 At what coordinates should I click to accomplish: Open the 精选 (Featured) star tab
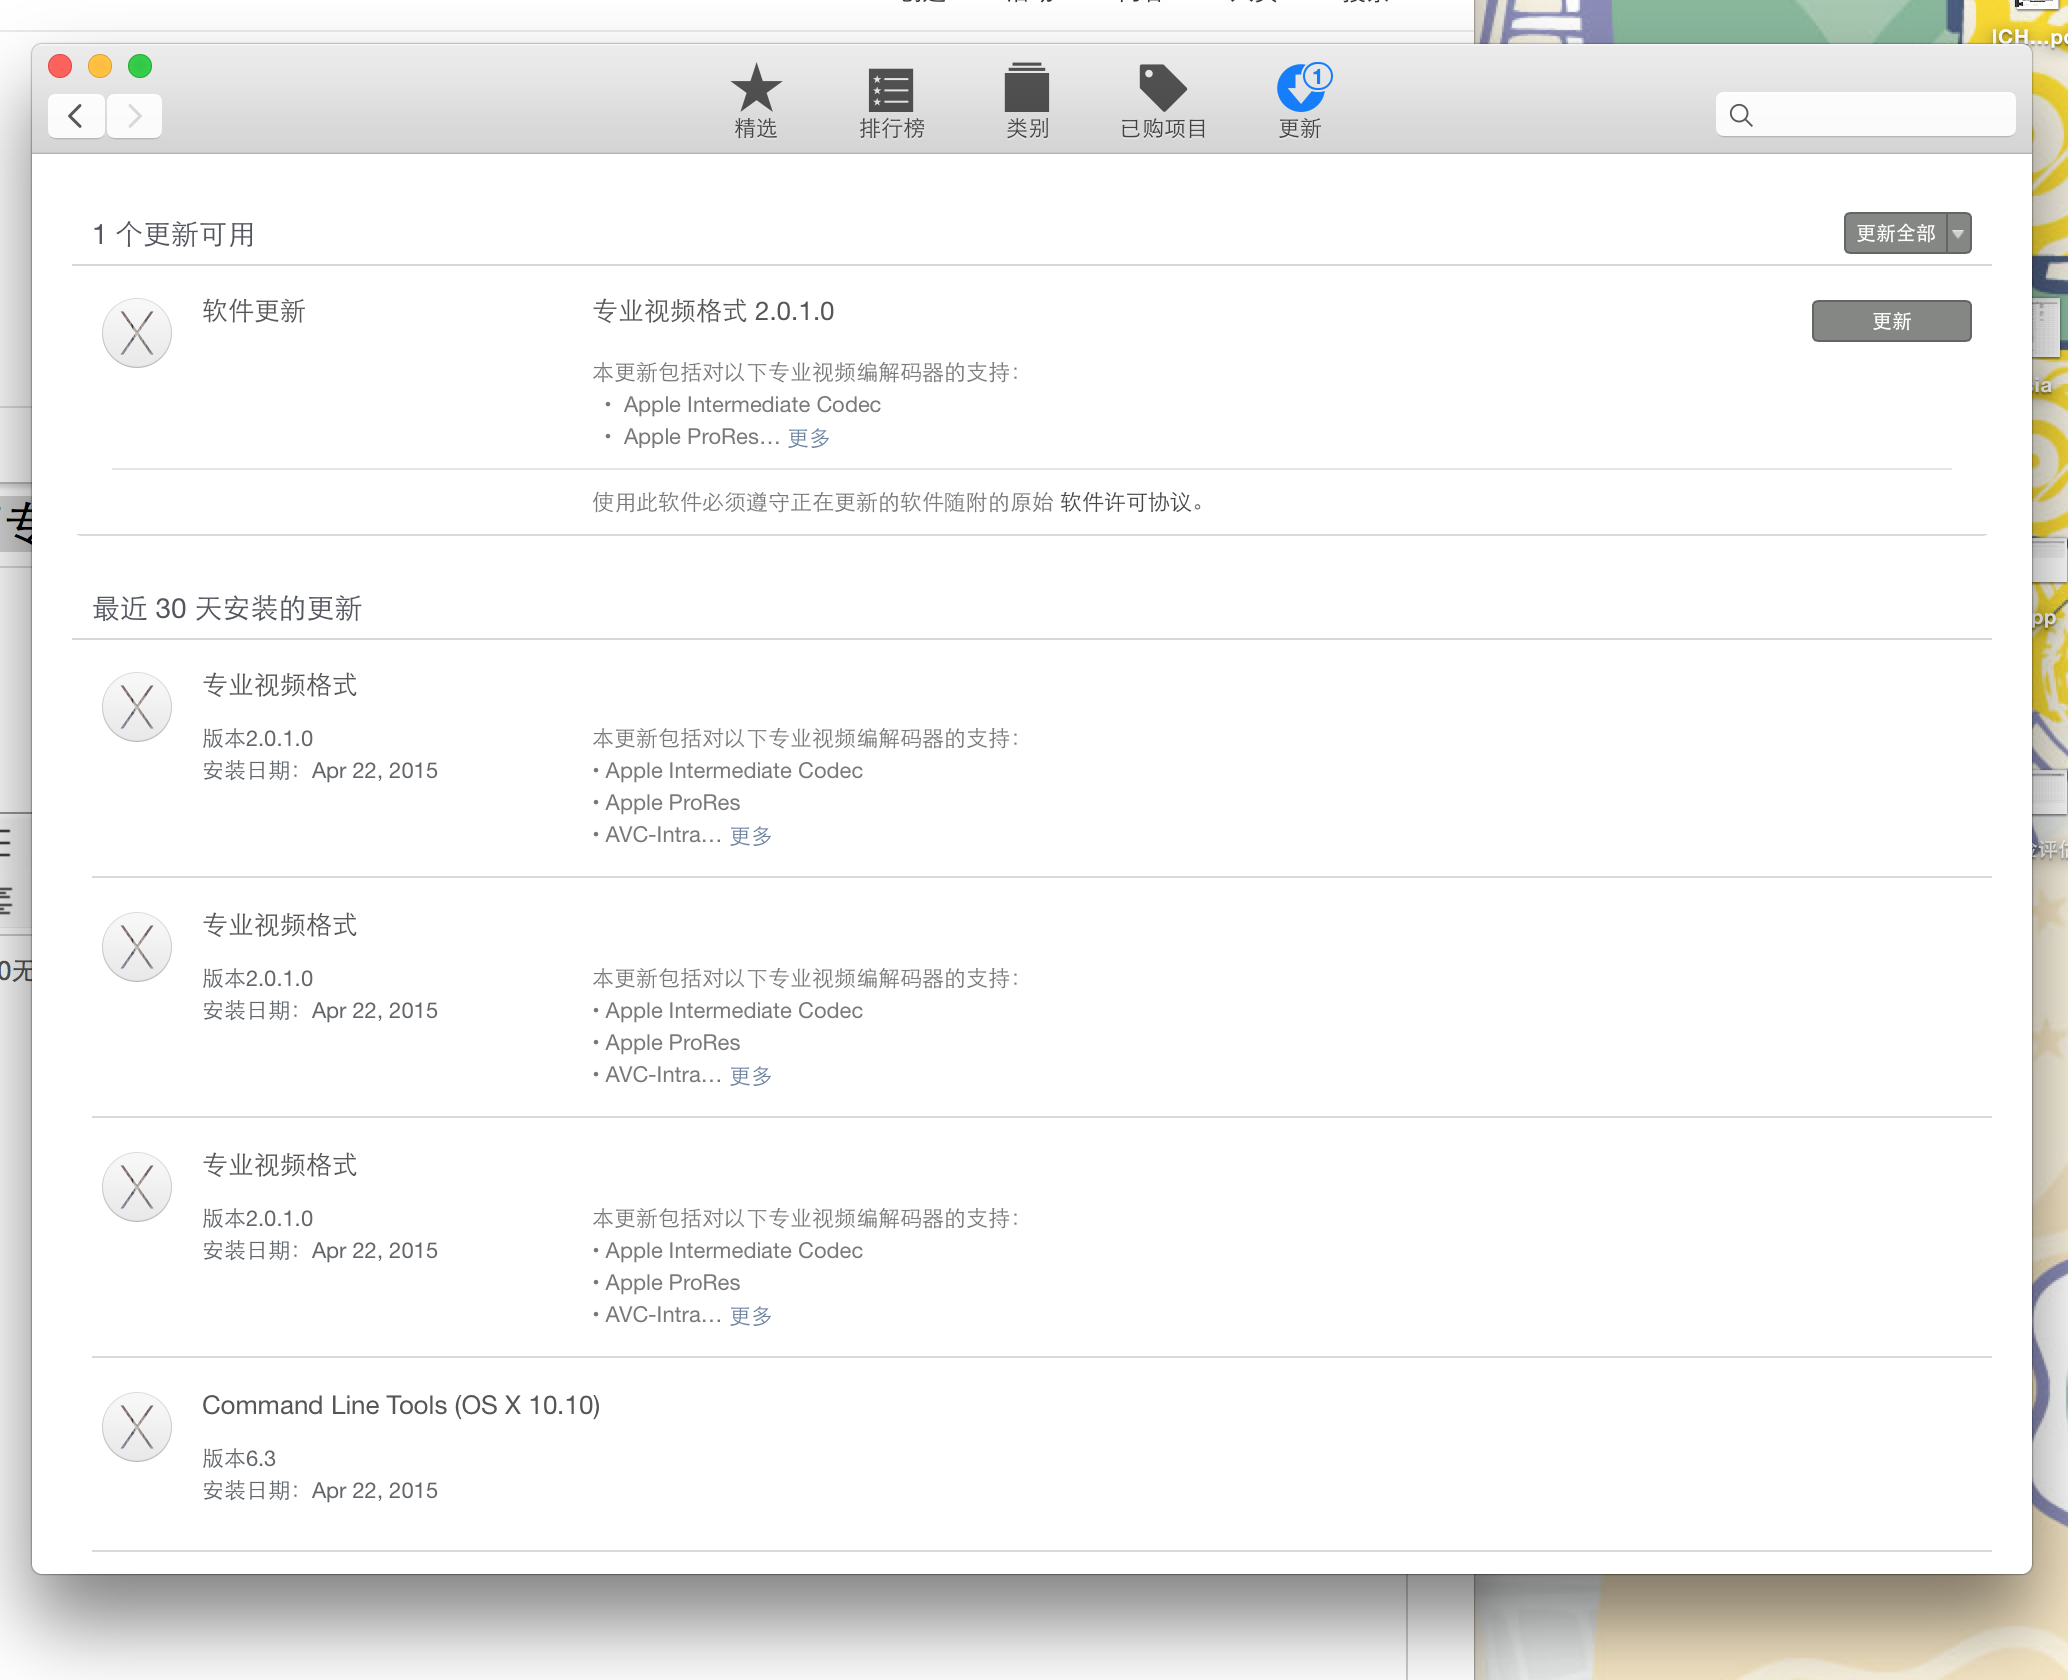coord(755,100)
